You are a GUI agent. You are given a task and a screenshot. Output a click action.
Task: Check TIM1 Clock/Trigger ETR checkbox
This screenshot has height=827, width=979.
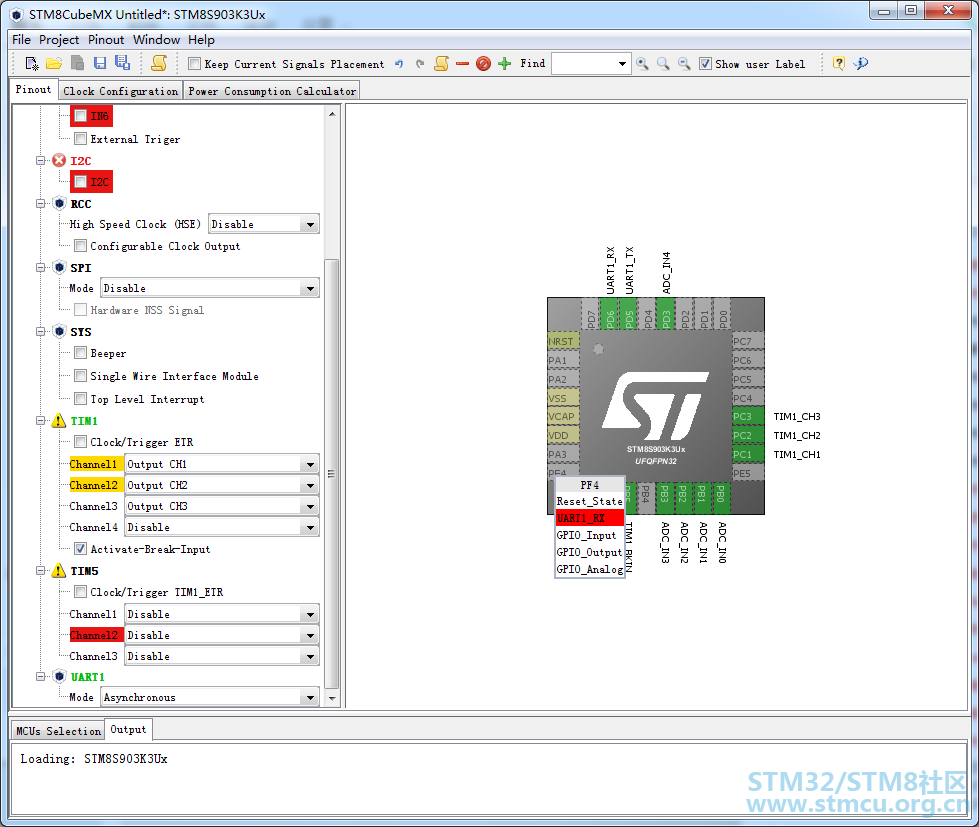click(x=81, y=442)
